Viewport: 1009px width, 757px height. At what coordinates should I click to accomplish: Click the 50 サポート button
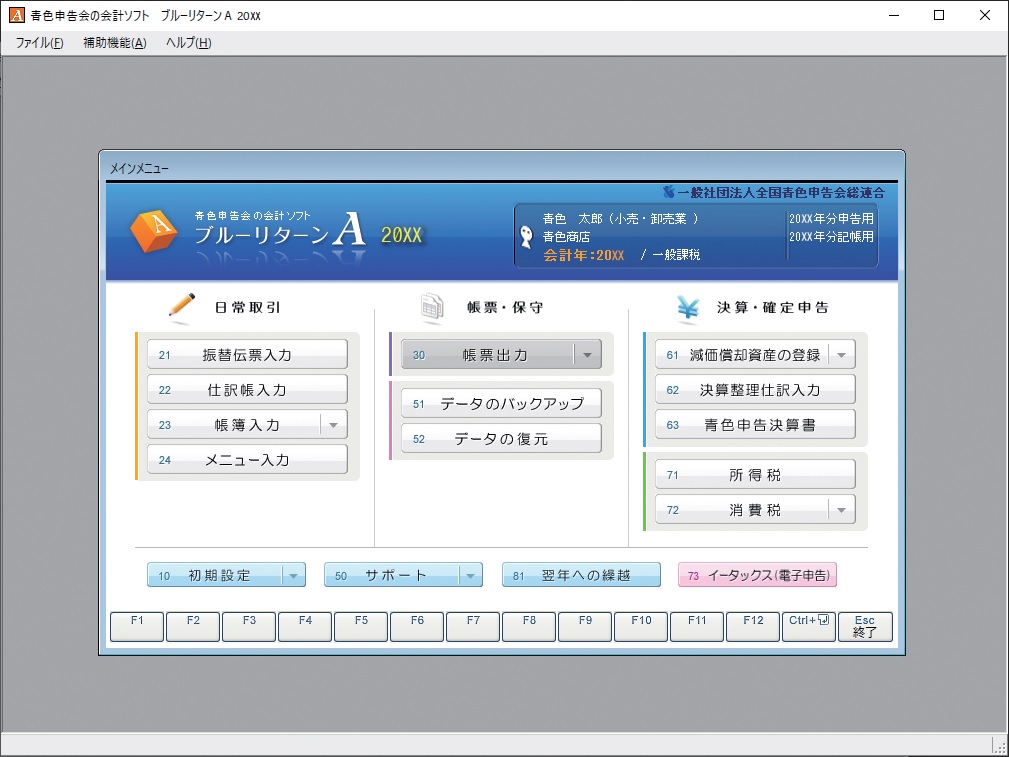391,575
